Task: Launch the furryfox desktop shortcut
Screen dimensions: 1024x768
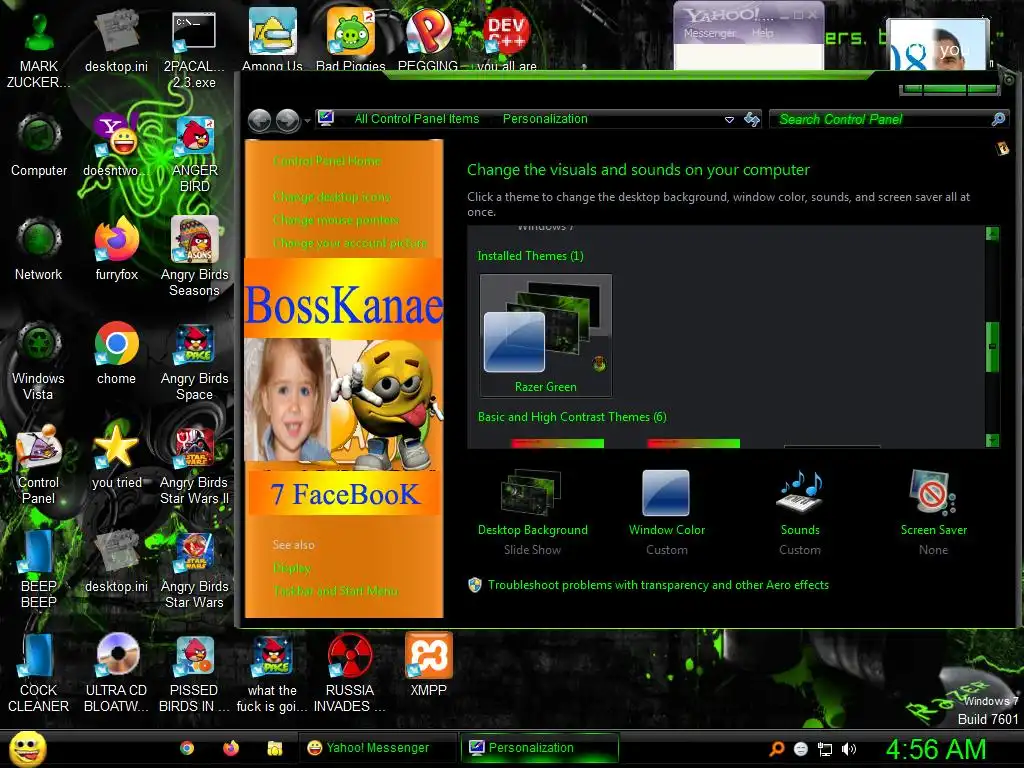Action: tap(116, 249)
